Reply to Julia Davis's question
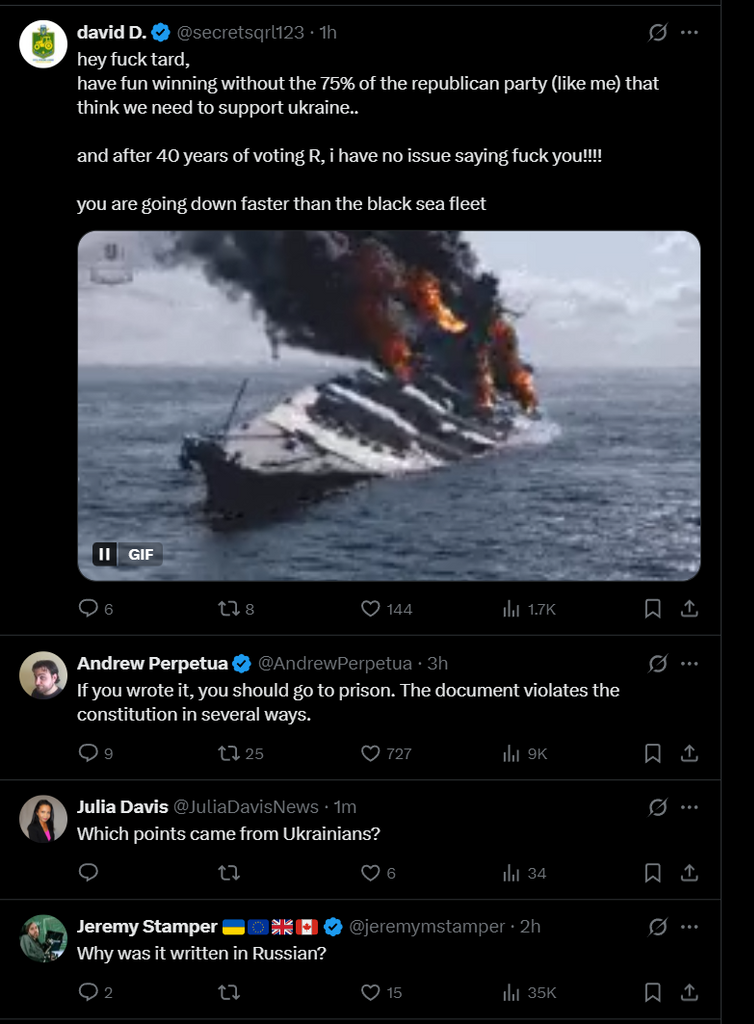The height and width of the screenshot is (1024, 754). [89, 873]
